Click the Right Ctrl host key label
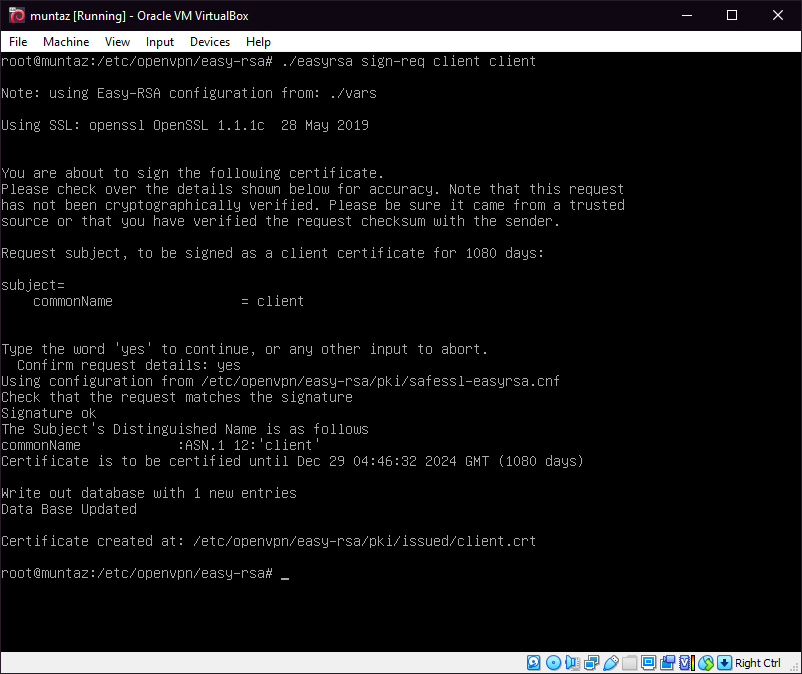The image size is (802, 674). coord(758,663)
